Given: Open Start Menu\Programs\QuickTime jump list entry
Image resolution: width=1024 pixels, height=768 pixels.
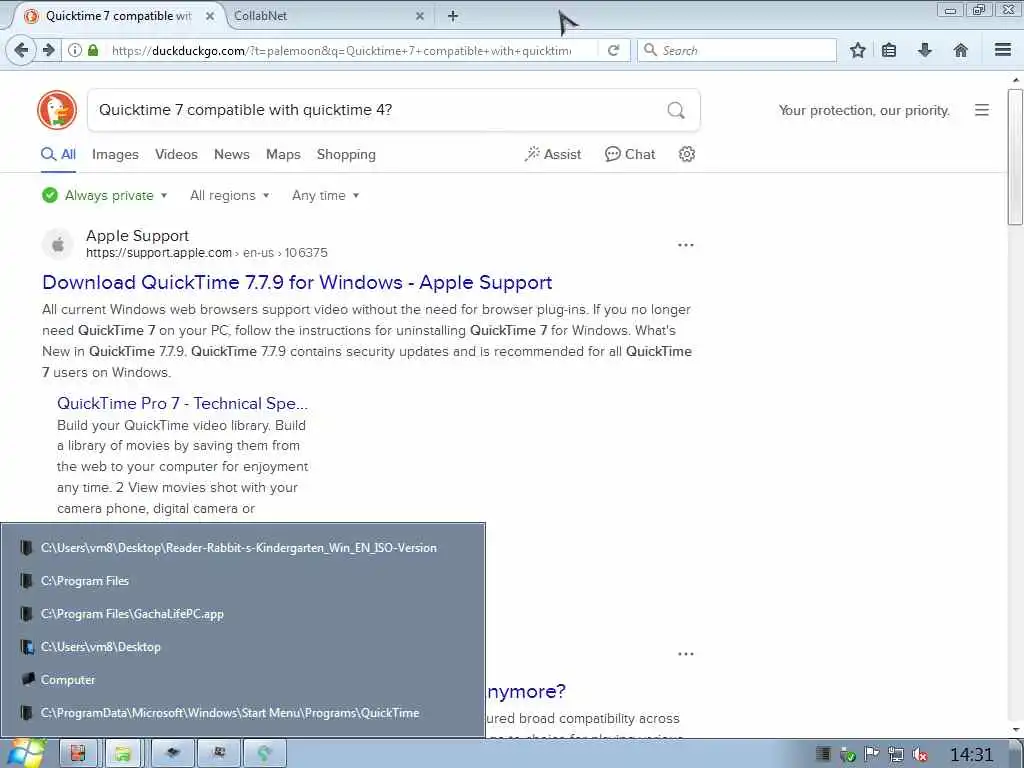Looking at the screenshot, I should pyautogui.click(x=243, y=712).
